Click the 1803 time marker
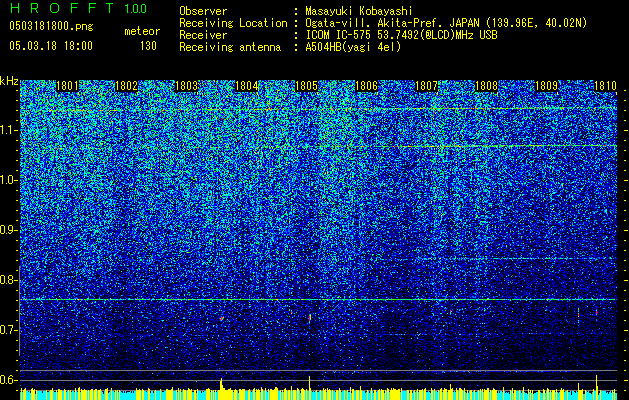 [x=187, y=86]
